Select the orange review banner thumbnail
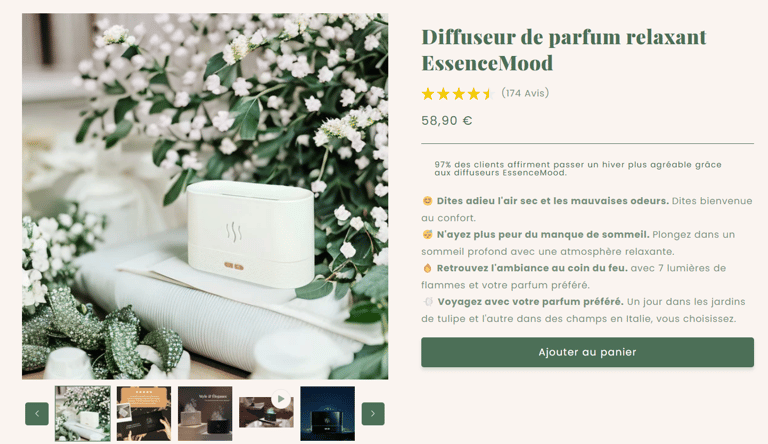 (144, 414)
